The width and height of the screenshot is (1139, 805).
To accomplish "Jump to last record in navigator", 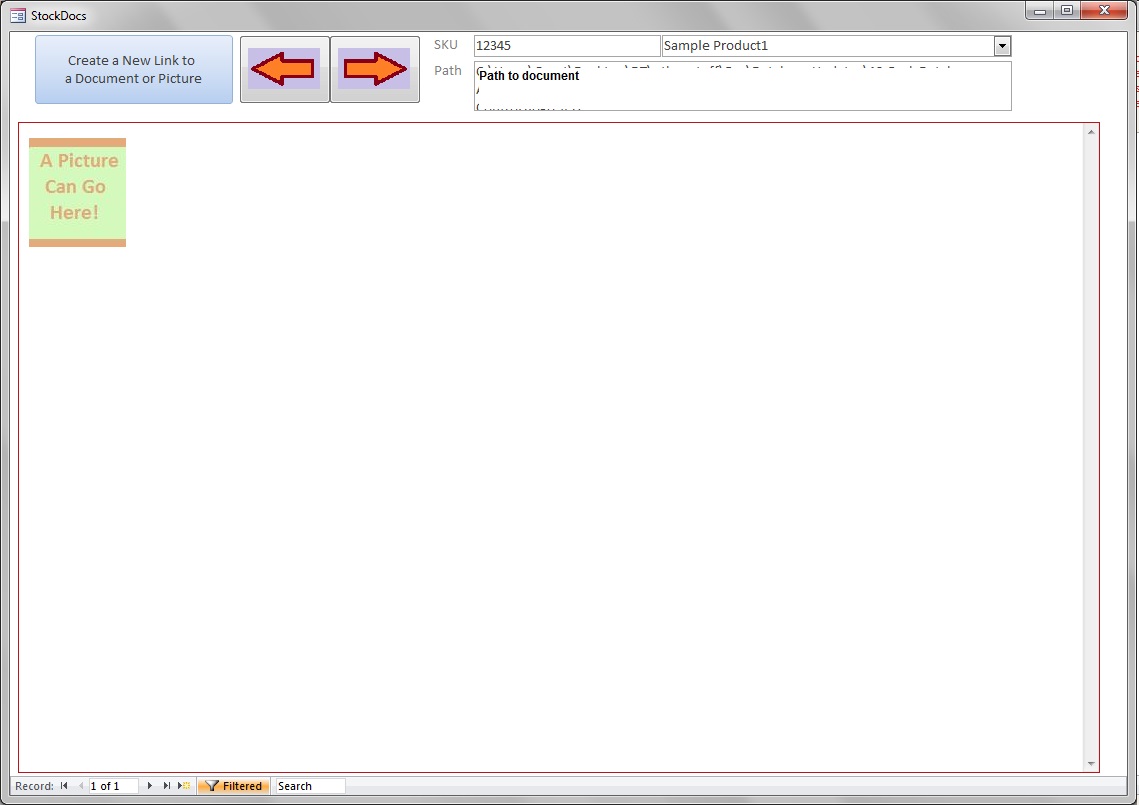I will (x=167, y=786).
